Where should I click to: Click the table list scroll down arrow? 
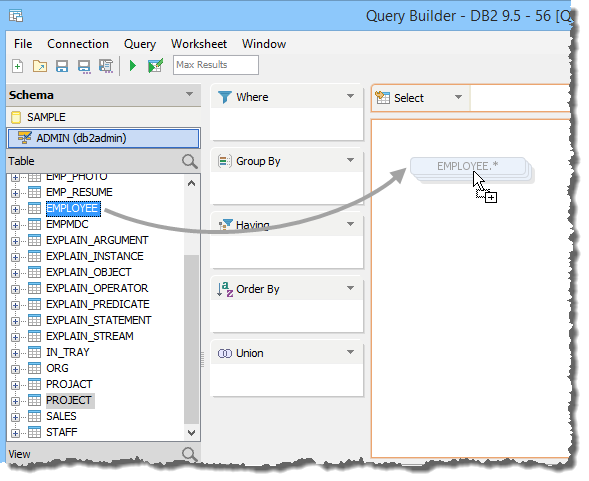point(191,433)
